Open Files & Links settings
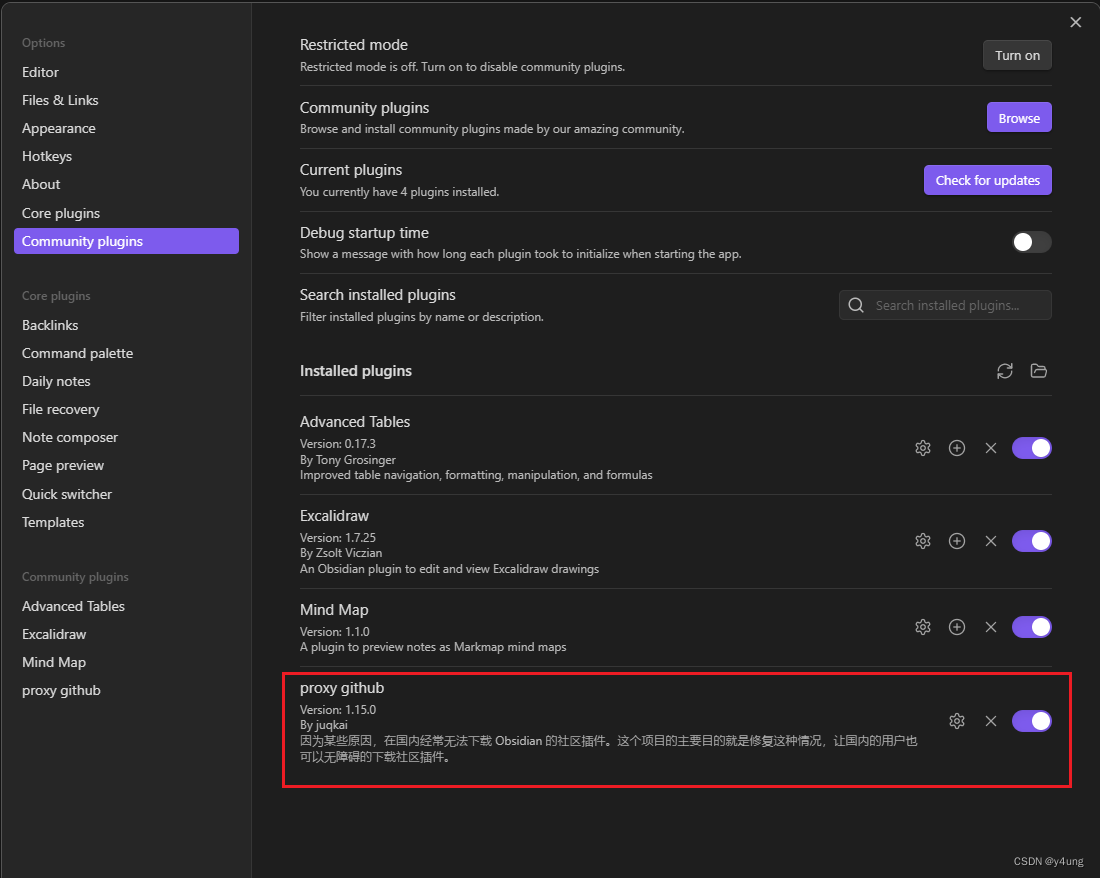Viewport: 1100px width, 878px height. point(126,100)
